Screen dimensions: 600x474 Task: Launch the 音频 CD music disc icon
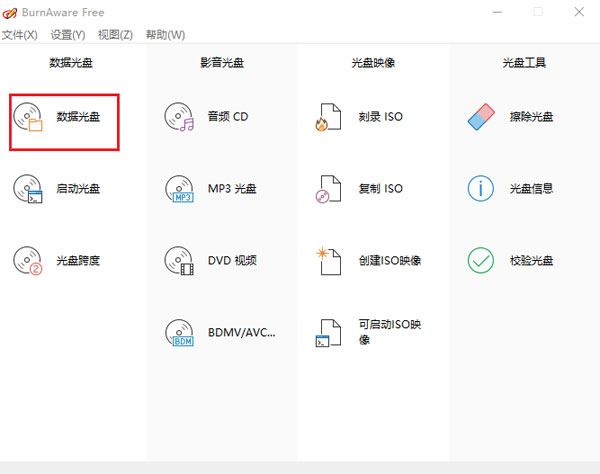pyautogui.click(x=179, y=117)
